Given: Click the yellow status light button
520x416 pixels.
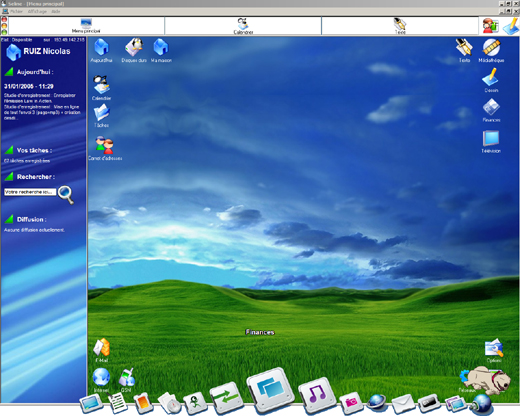Looking at the screenshot, I should pos(4,26).
